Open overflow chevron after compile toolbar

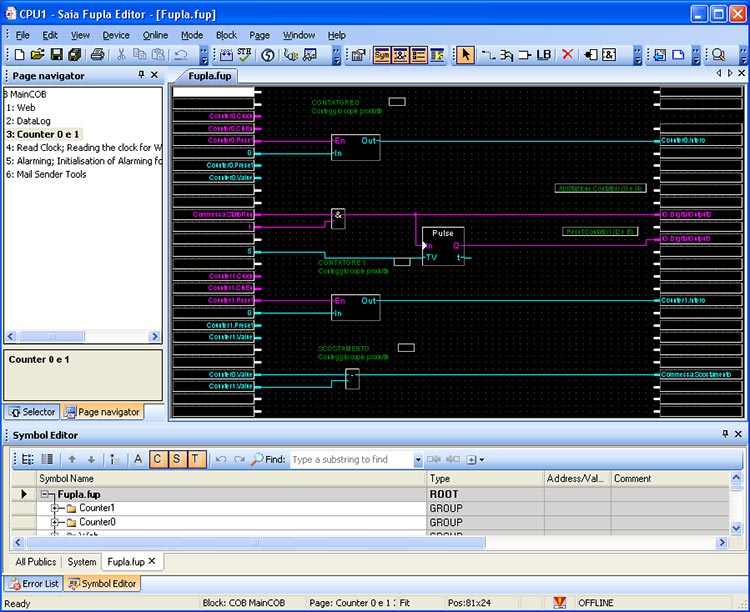click(337, 55)
